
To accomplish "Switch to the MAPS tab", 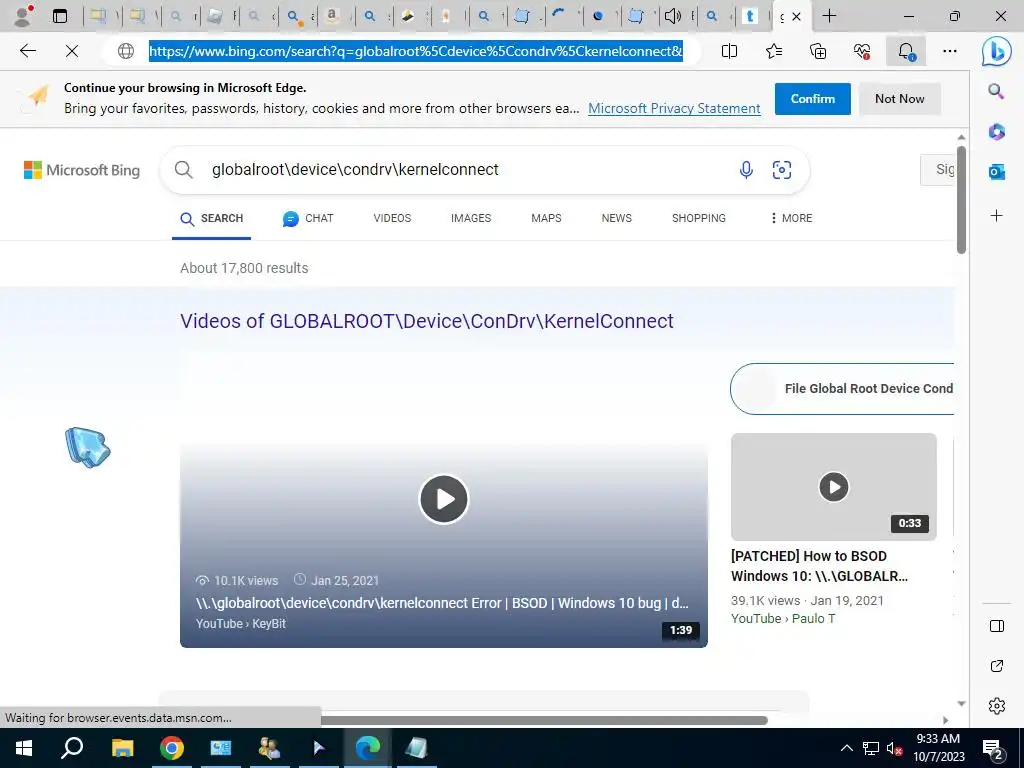I will (546, 218).
